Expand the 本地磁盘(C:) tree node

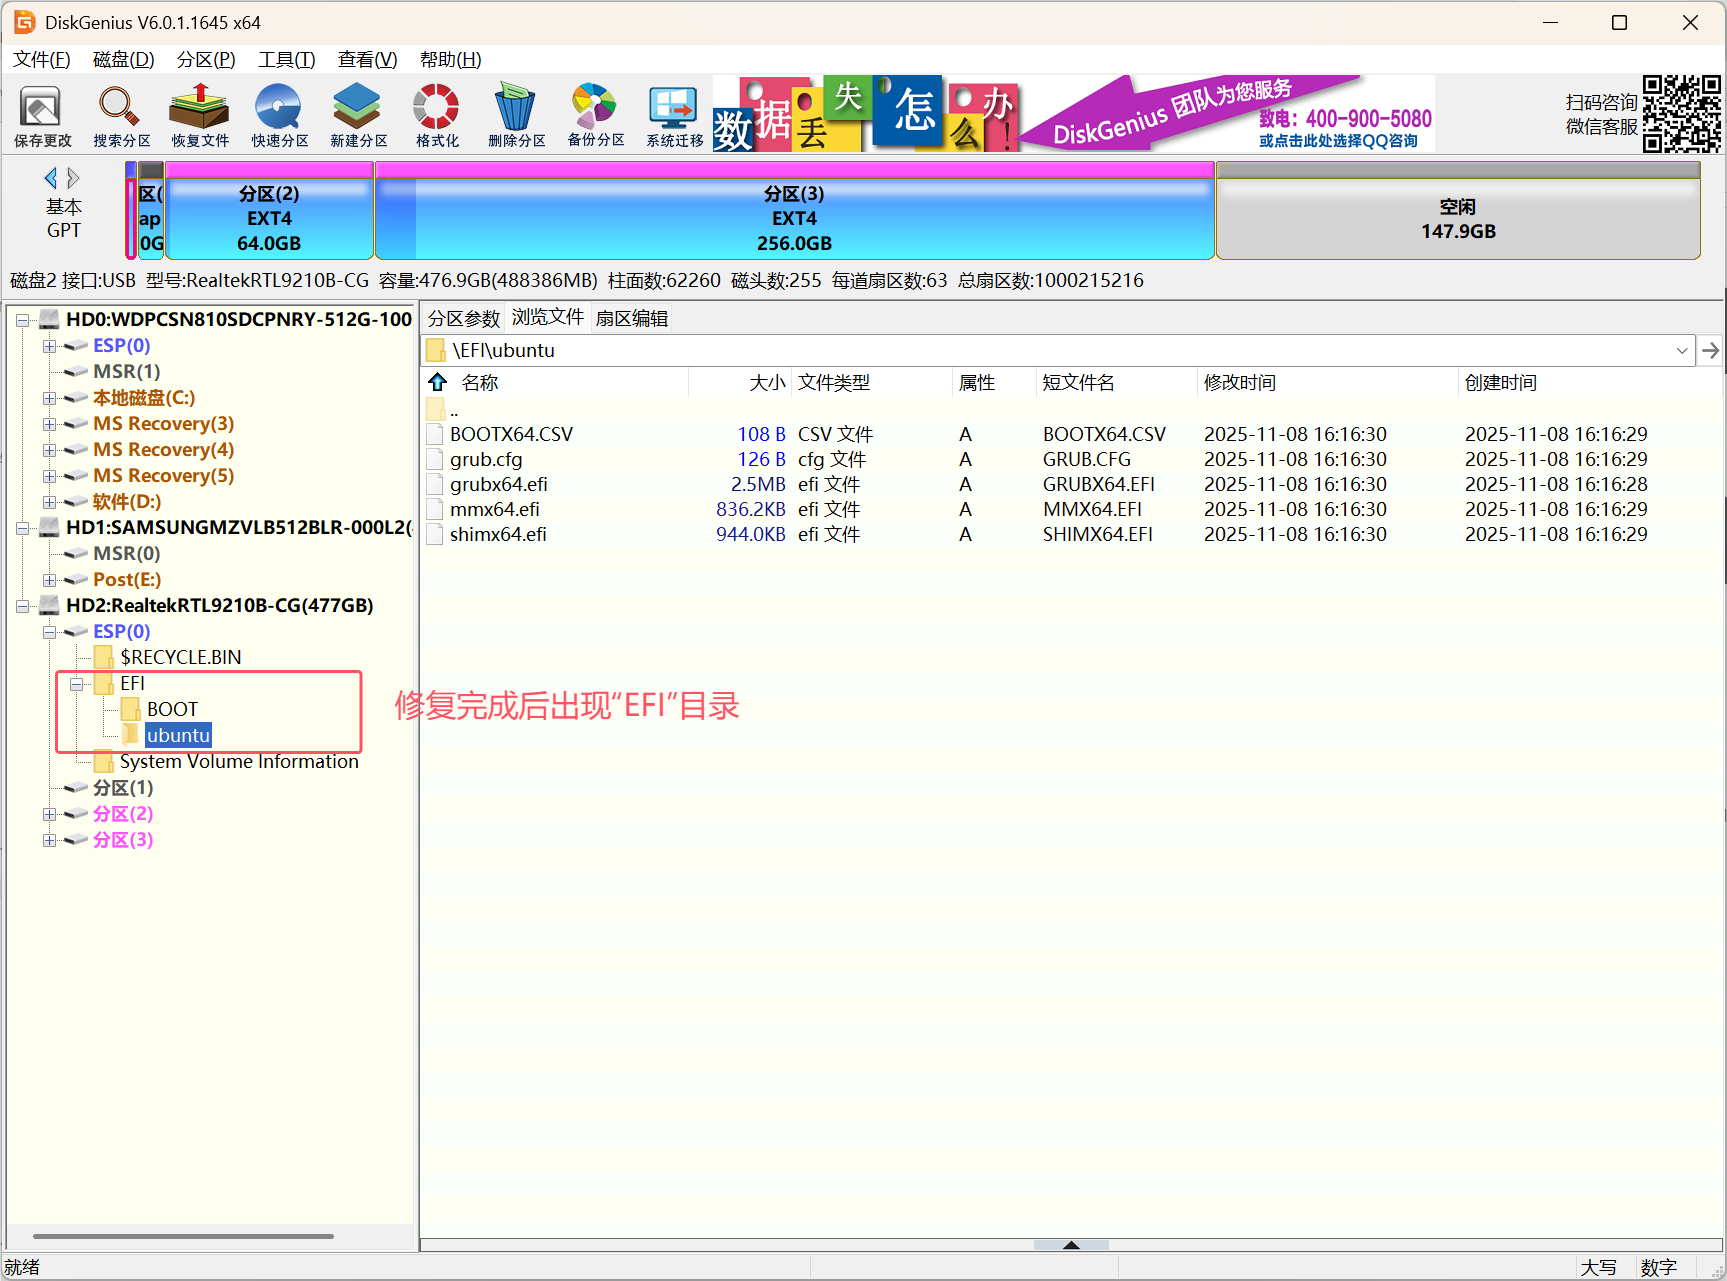tap(49, 398)
